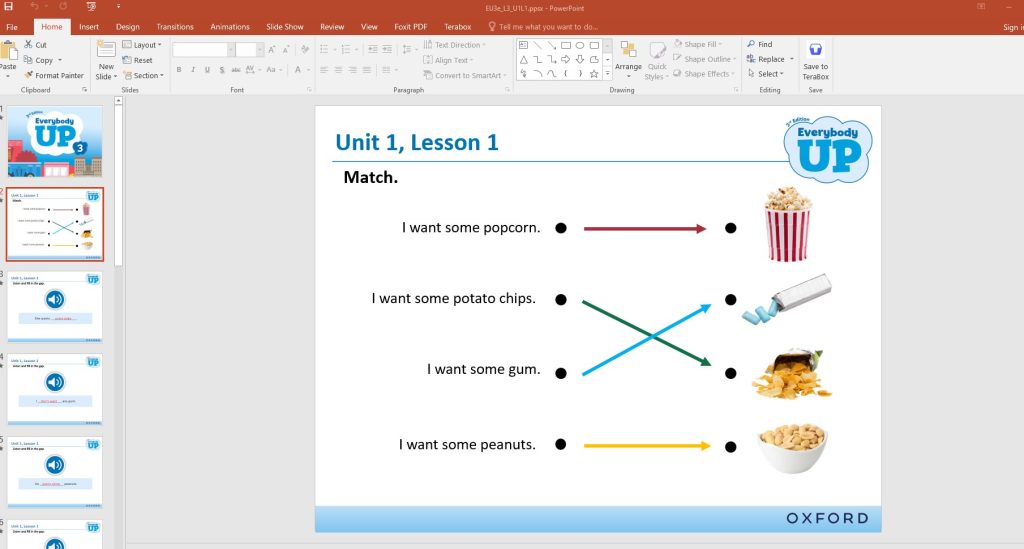This screenshot has height=549, width=1024.
Task: Open Shape Fill color options
Action: pyautogui.click(x=698, y=44)
